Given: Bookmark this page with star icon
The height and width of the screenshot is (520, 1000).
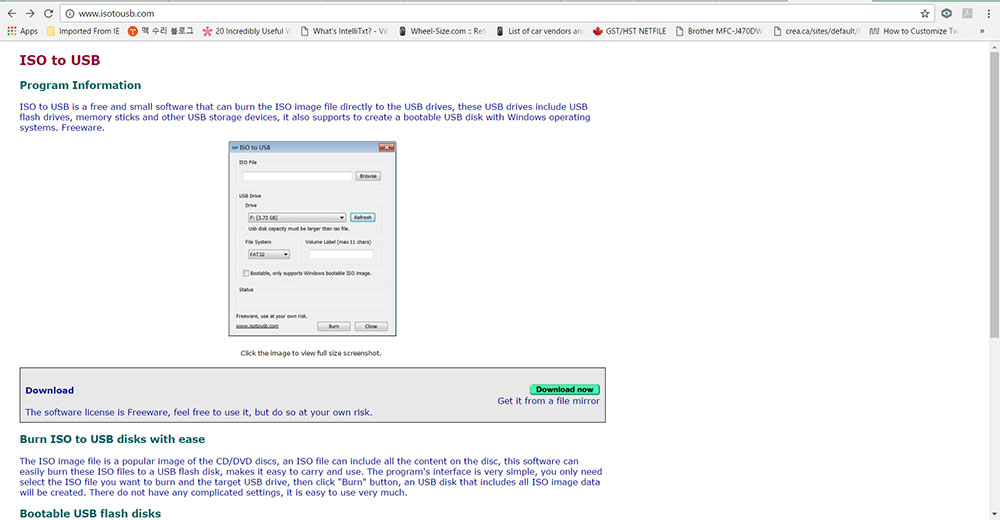Looking at the screenshot, I should point(925,13).
